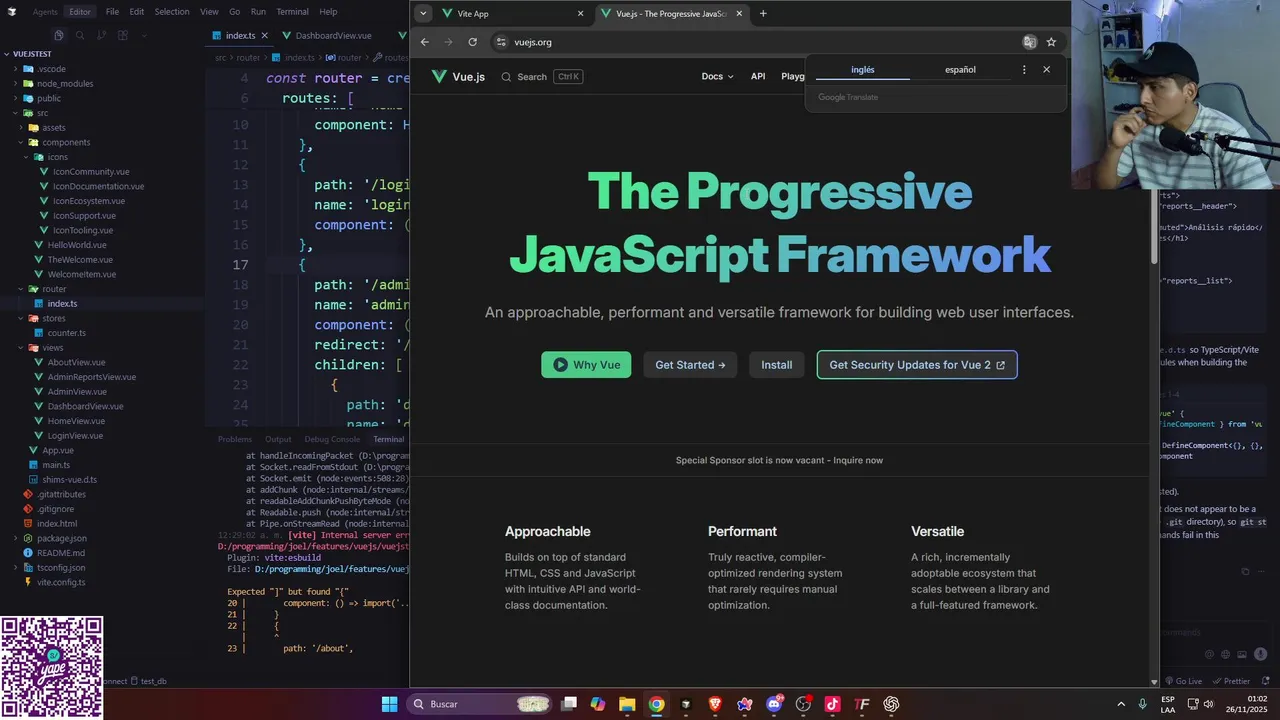This screenshot has width=1280, height=720.
Task: Open Task View on taskbar
Action: (x=569, y=704)
